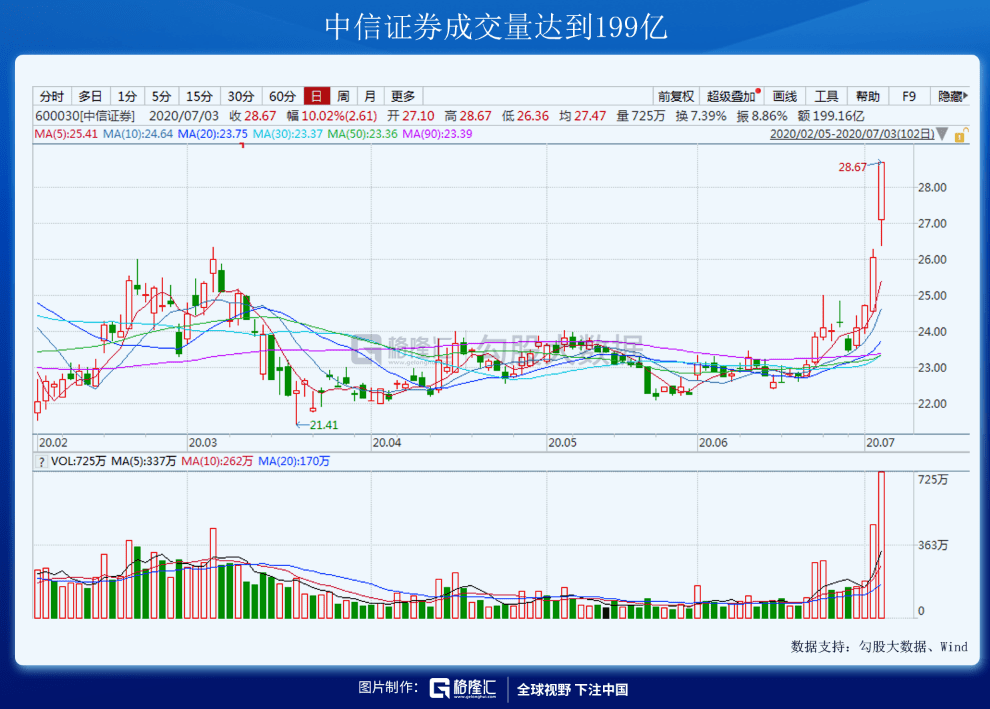
Task: Open the 工具 tools menu
Action: (x=828, y=96)
